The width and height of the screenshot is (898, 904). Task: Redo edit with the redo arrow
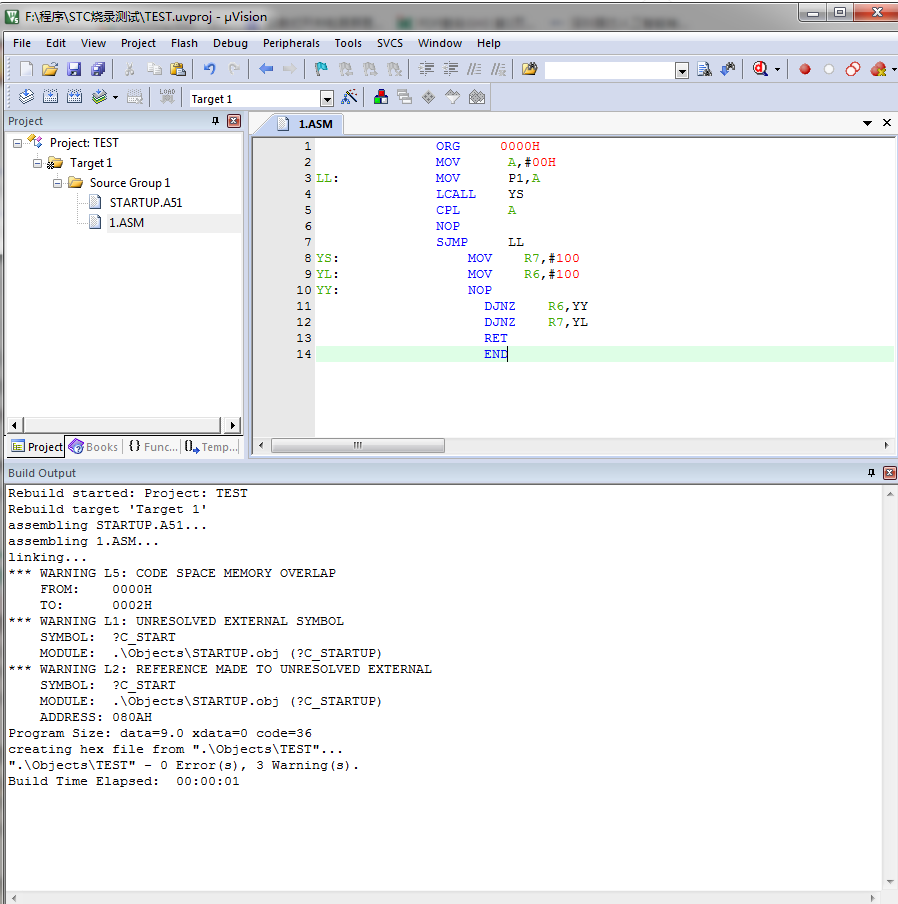[x=233, y=70]
